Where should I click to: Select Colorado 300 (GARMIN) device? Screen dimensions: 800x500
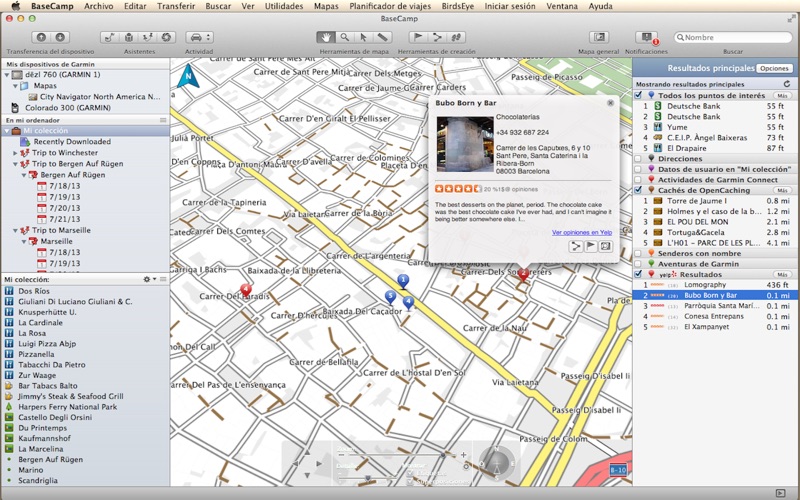click(x=68, y=108)
